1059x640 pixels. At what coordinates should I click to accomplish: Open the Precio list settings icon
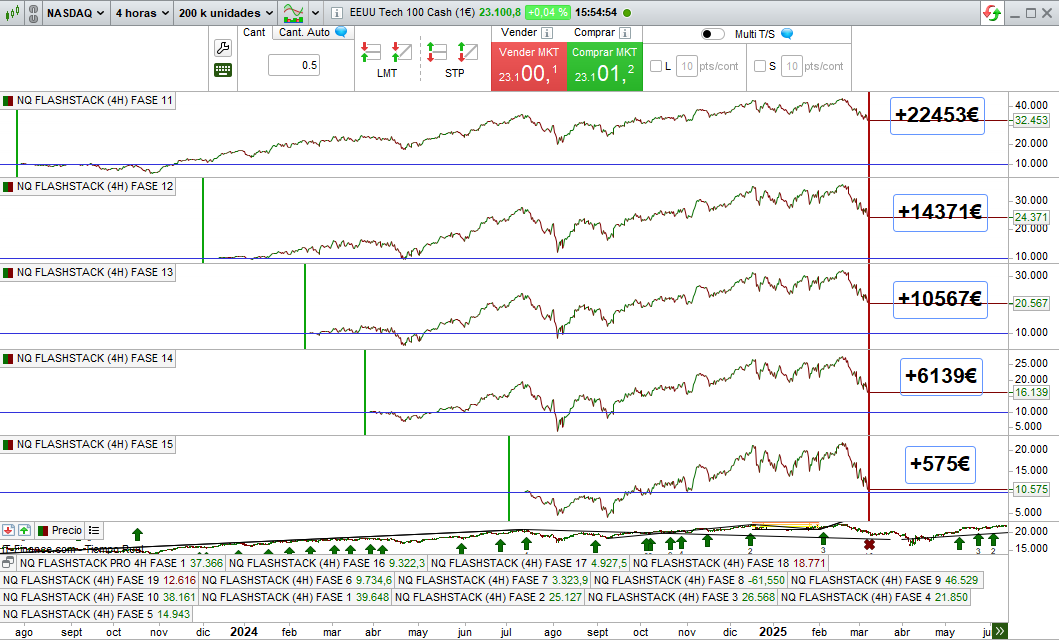94,530
